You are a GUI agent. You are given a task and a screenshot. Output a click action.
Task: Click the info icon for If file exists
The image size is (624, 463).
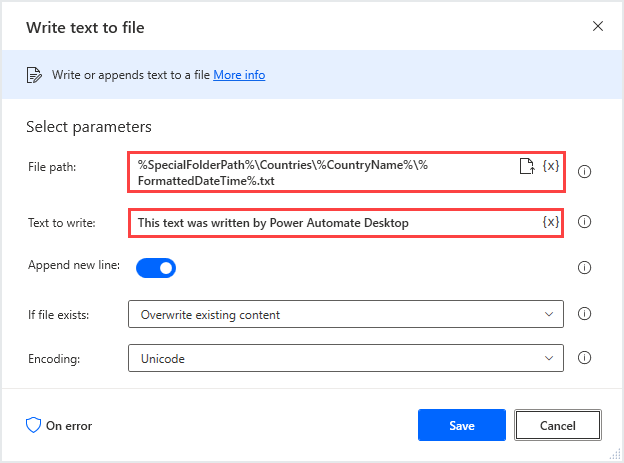click(585, 314)
